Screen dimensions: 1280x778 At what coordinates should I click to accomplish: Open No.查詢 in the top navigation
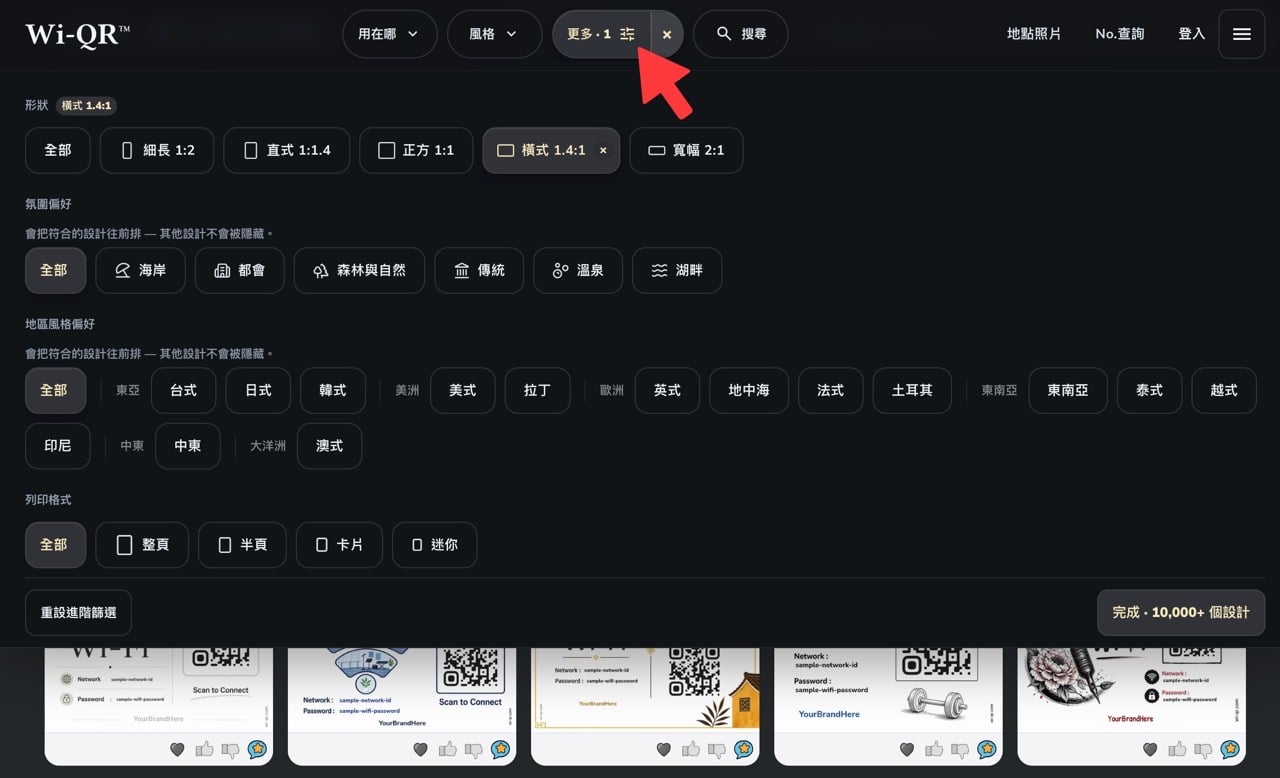point(1120,34)
